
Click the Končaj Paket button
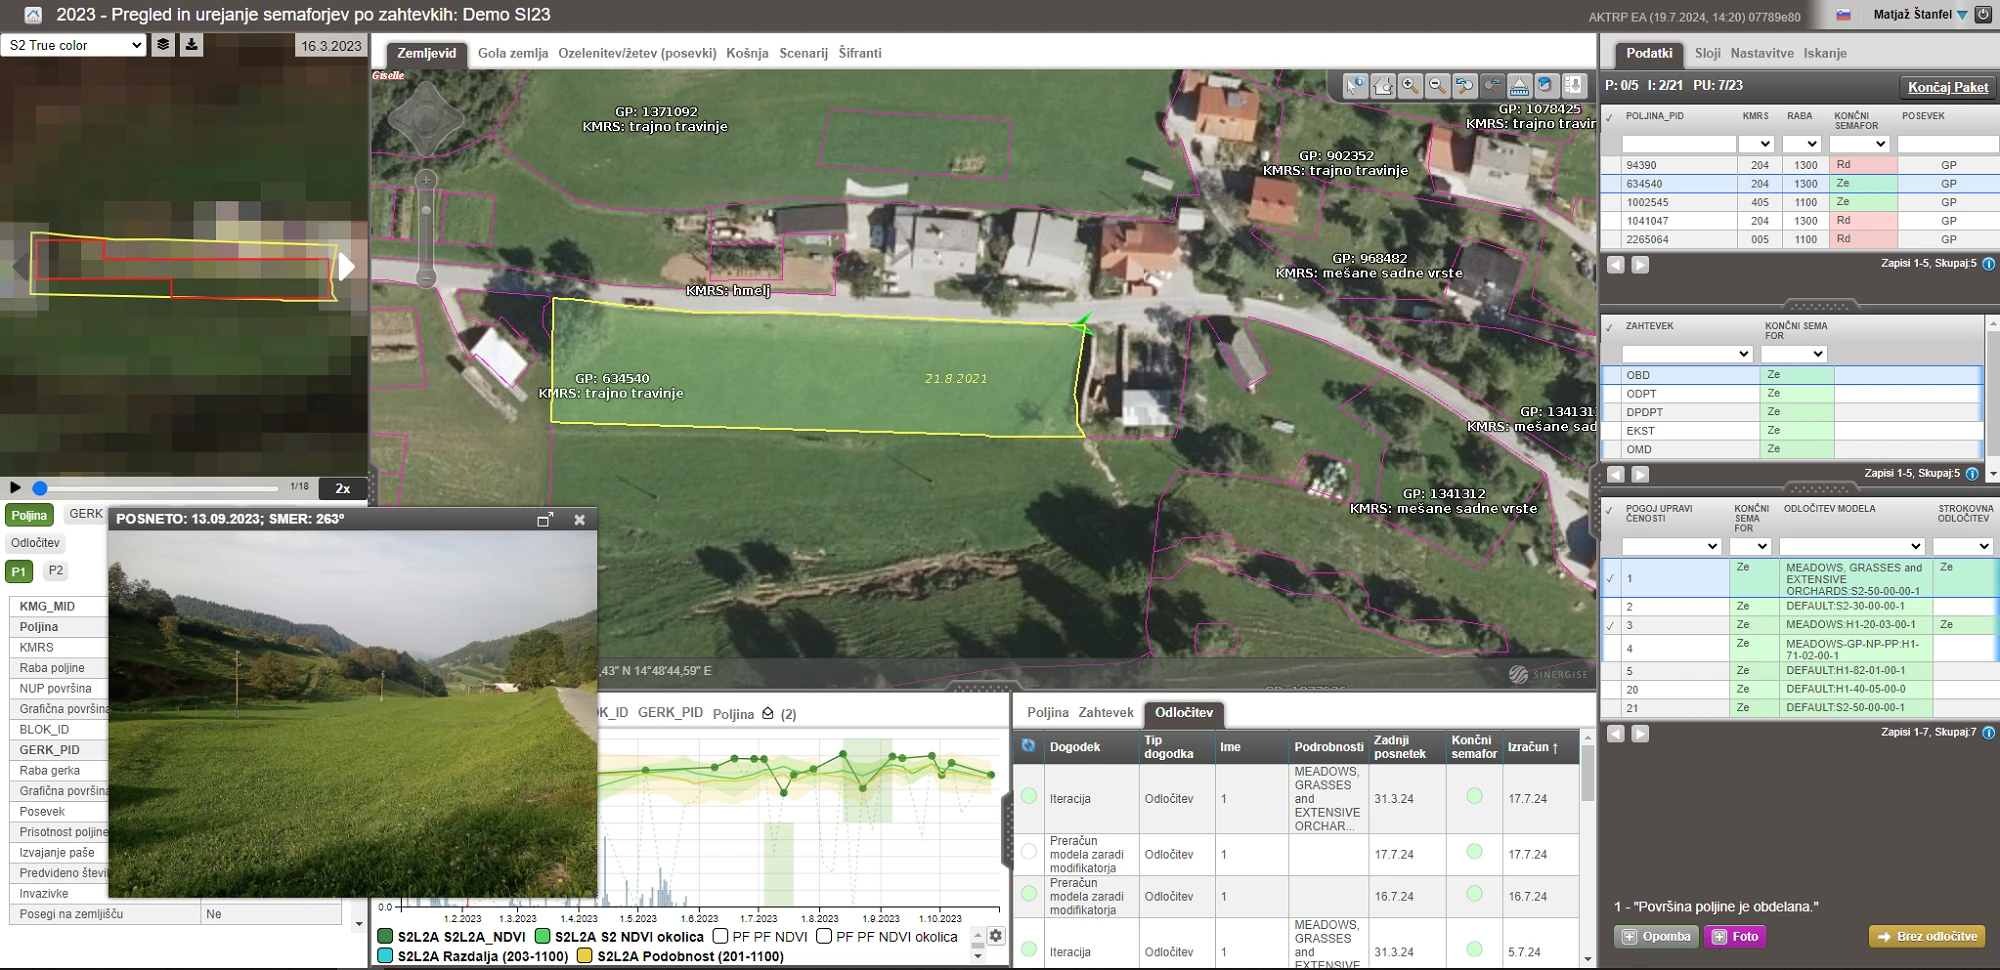[x=1947, y=87]
